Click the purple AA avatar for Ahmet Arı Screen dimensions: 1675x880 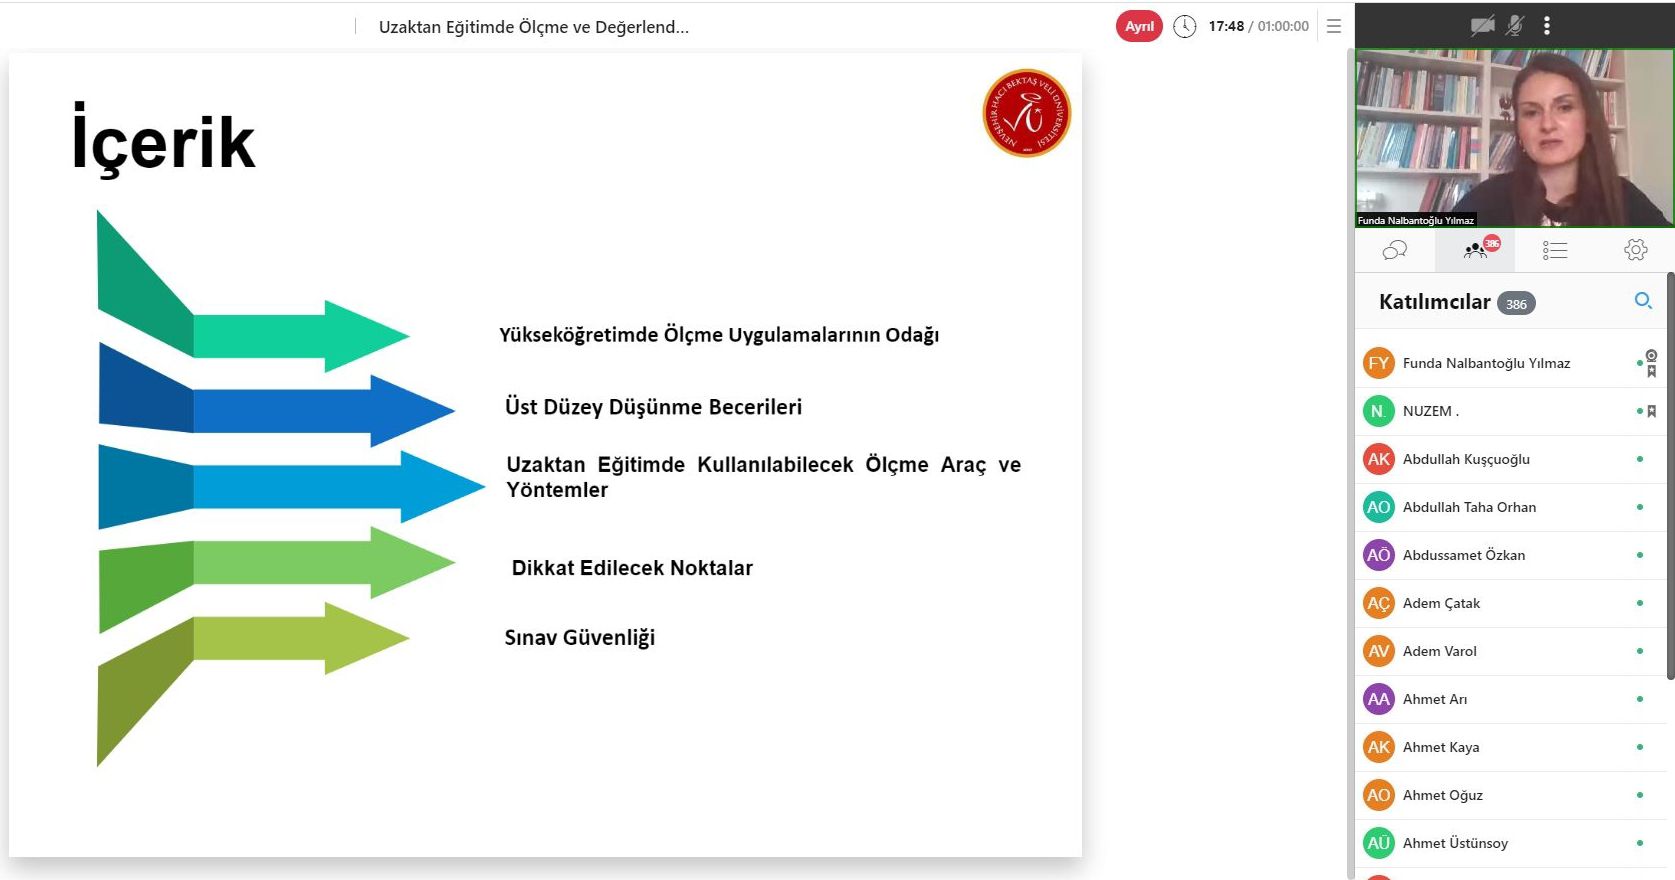(1379, 699)
